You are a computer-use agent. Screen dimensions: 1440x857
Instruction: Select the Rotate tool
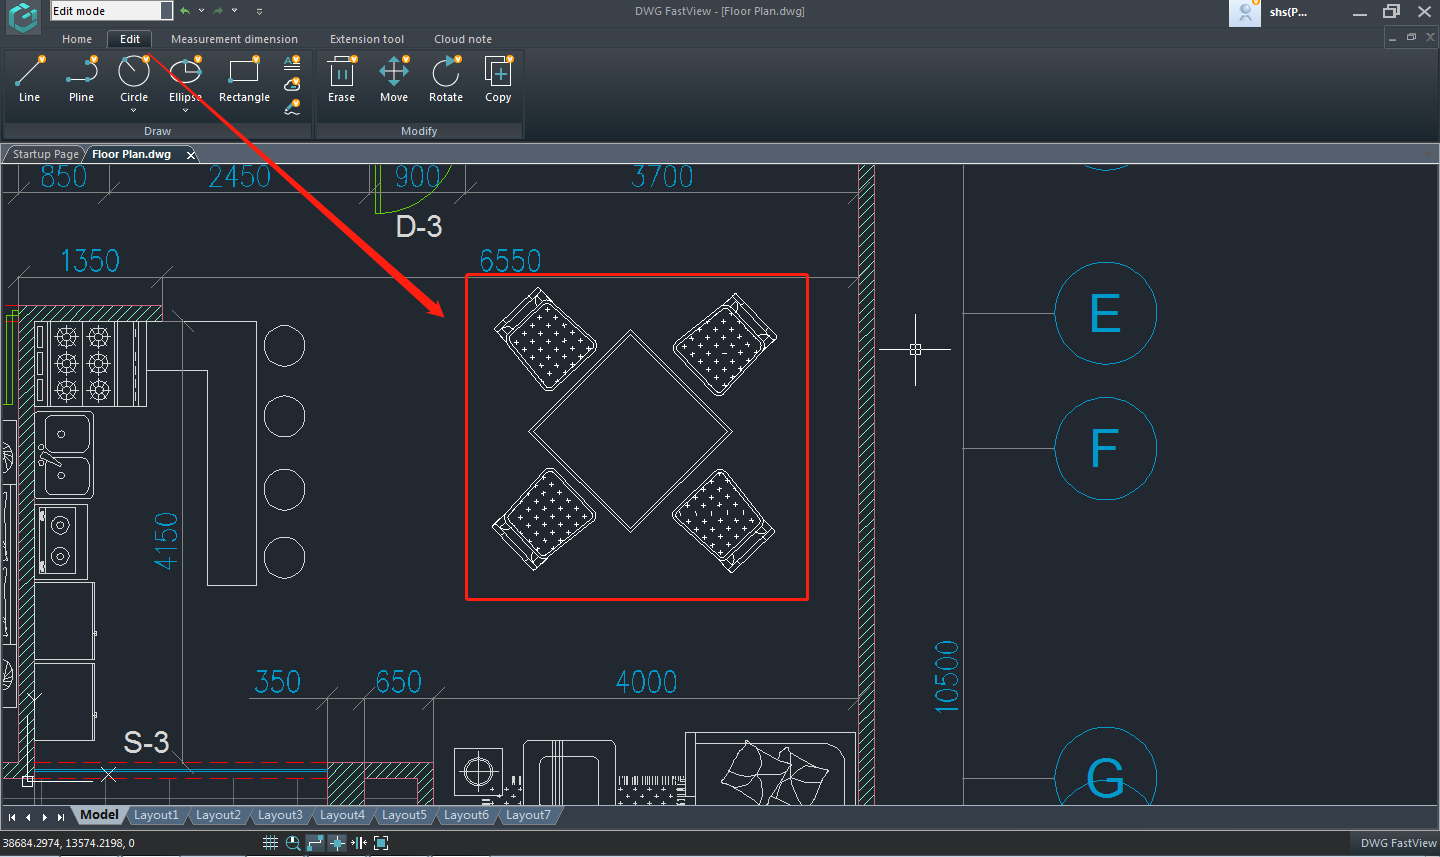446,80
